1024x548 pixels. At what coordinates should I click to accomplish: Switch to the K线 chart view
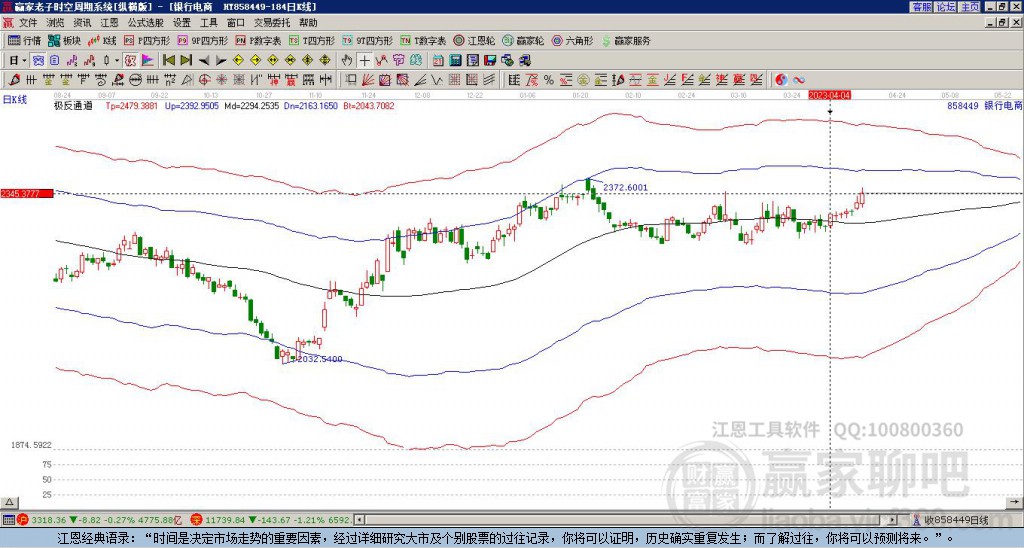point(101,40)
